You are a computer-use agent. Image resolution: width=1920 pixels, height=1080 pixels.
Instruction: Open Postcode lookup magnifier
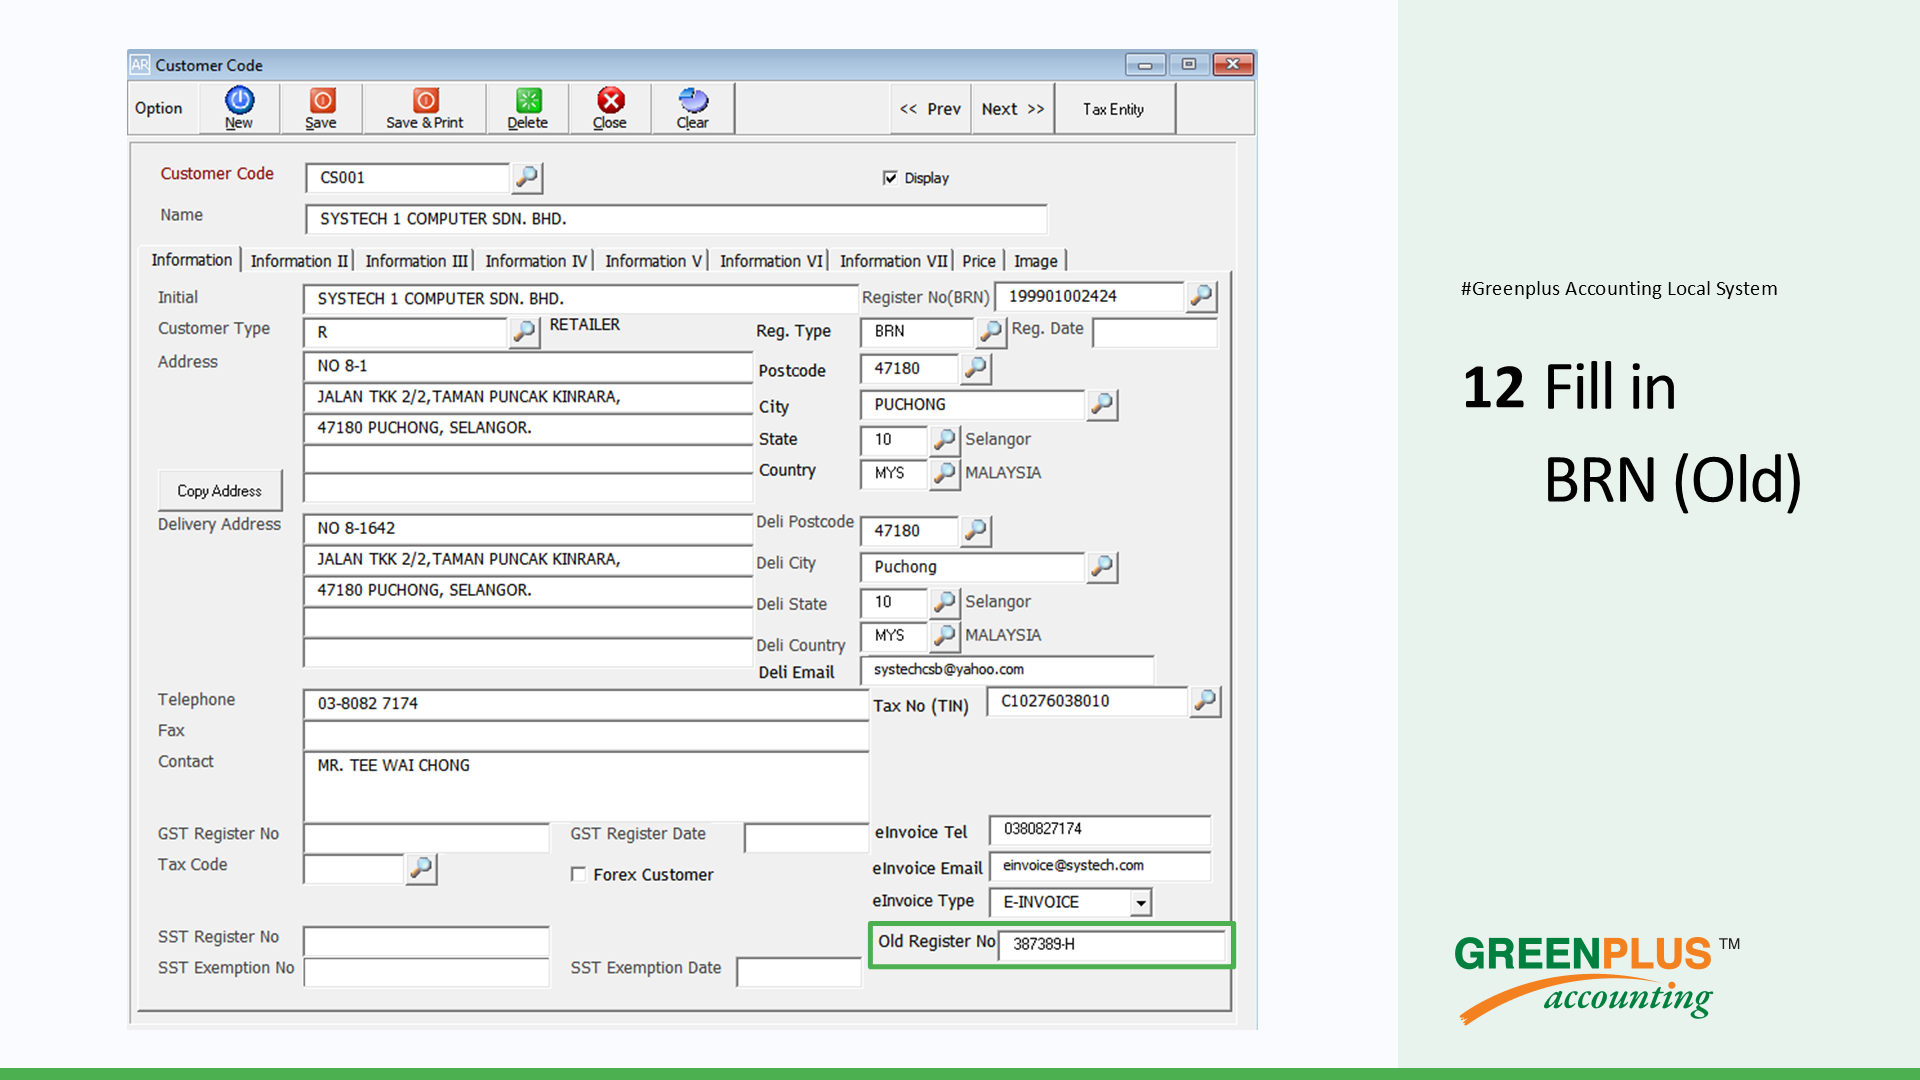click(x=976, y=368)
